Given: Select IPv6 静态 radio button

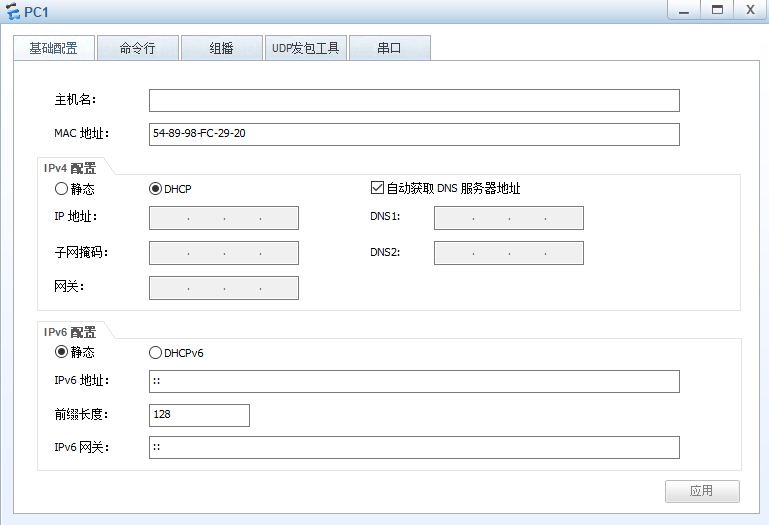Looking at the screenshot, I should 61,352.
